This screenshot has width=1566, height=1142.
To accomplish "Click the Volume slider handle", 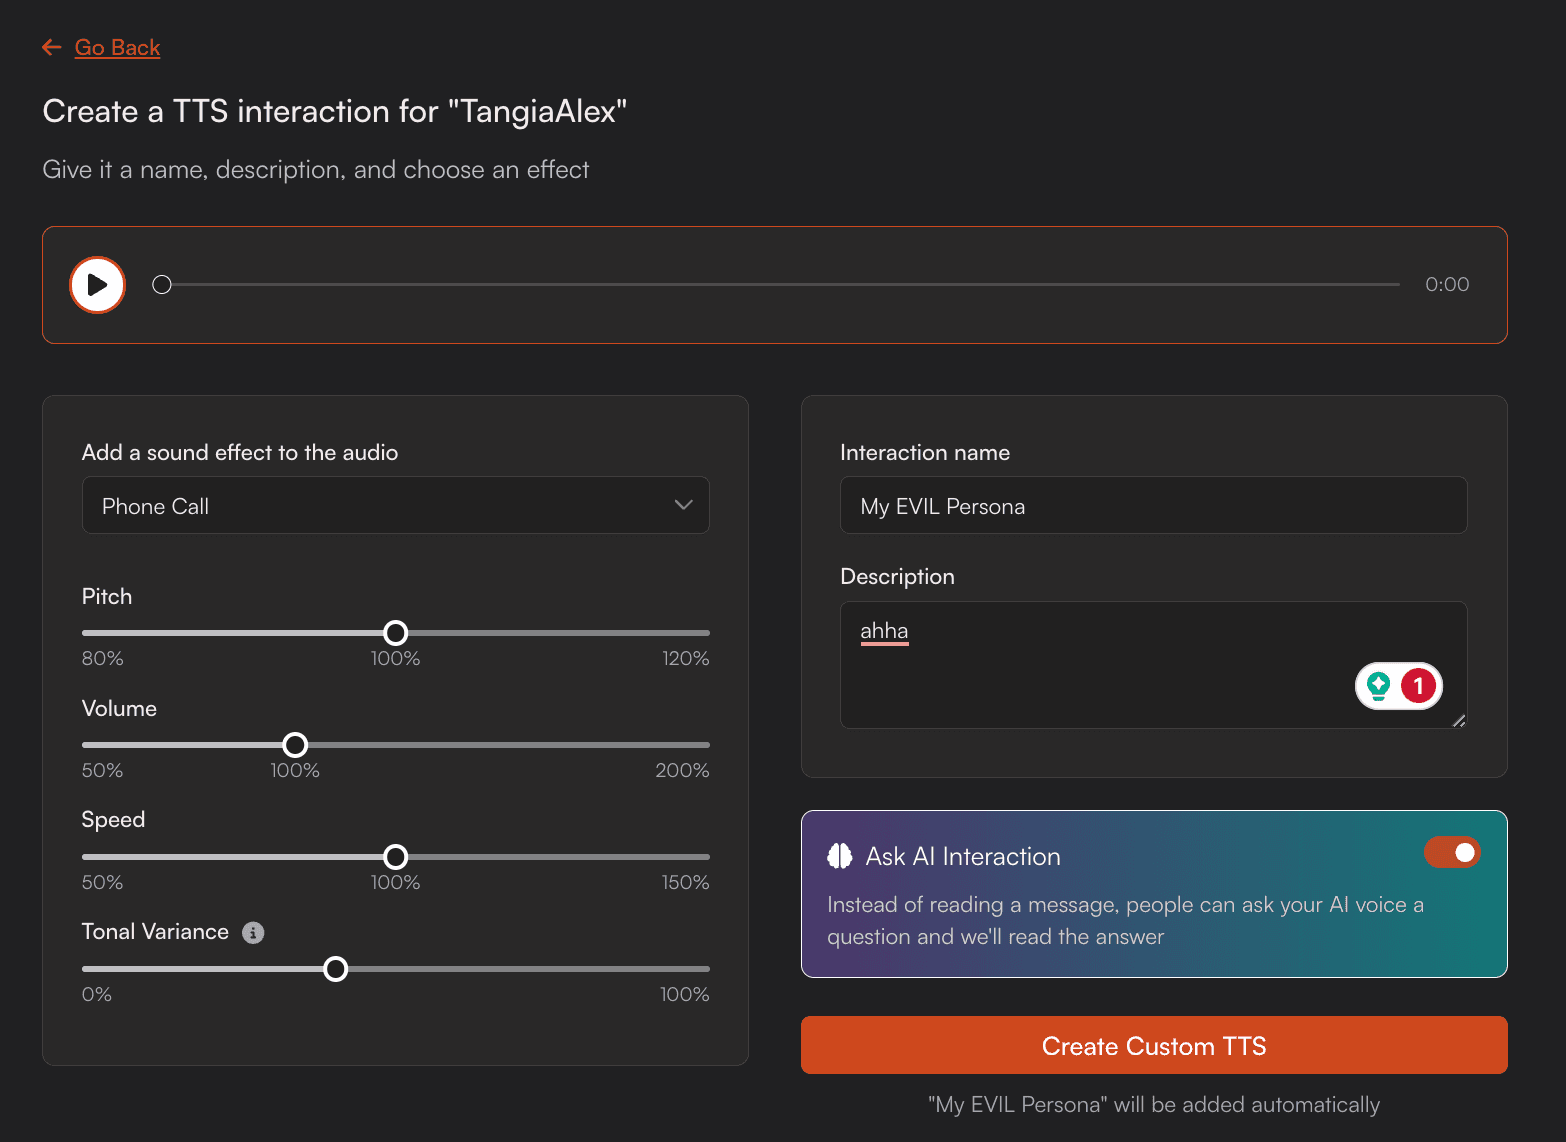I will 295,745.
